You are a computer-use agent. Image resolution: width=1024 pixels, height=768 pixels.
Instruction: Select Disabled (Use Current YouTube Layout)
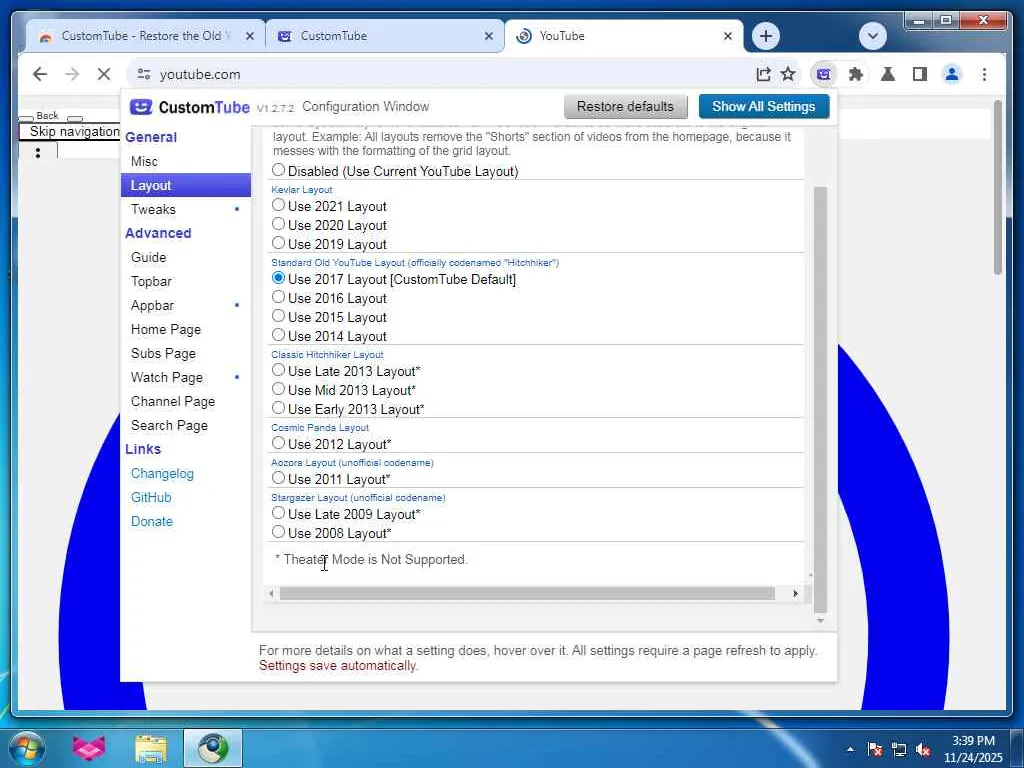pos(278,170)
